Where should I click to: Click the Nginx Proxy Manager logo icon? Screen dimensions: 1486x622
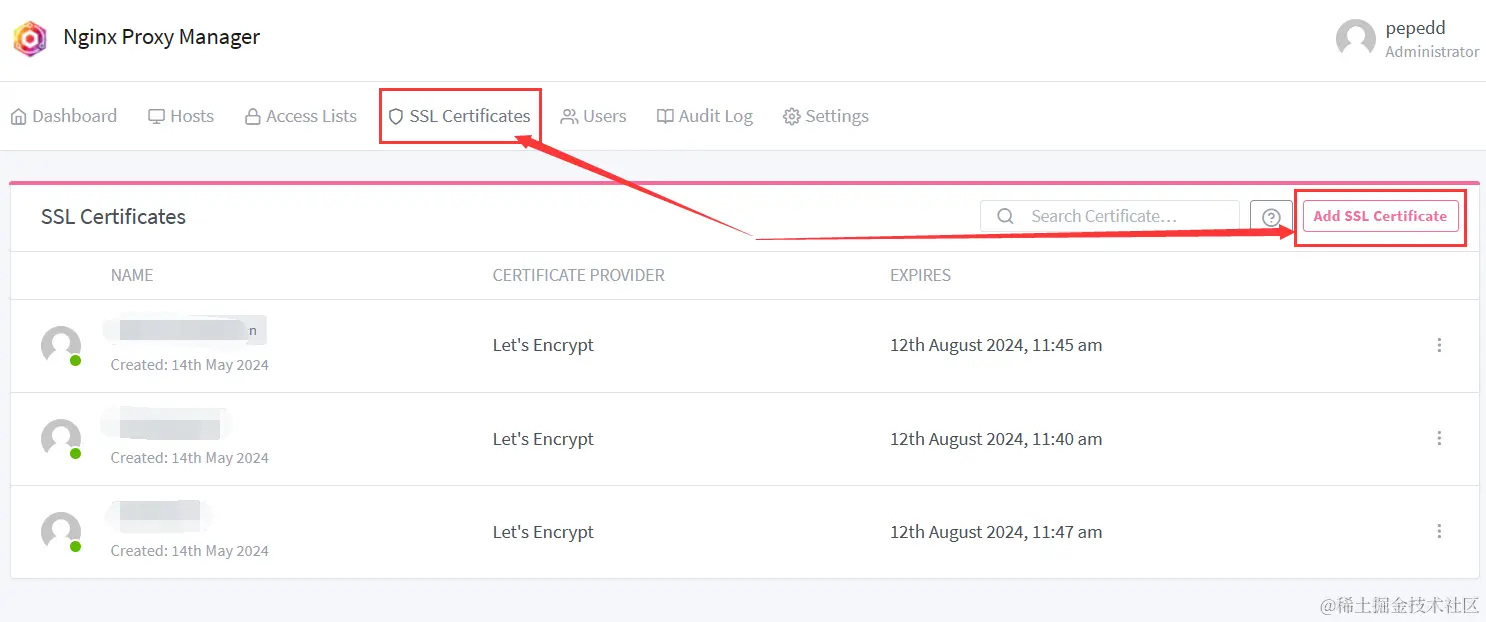coord(30,39)
